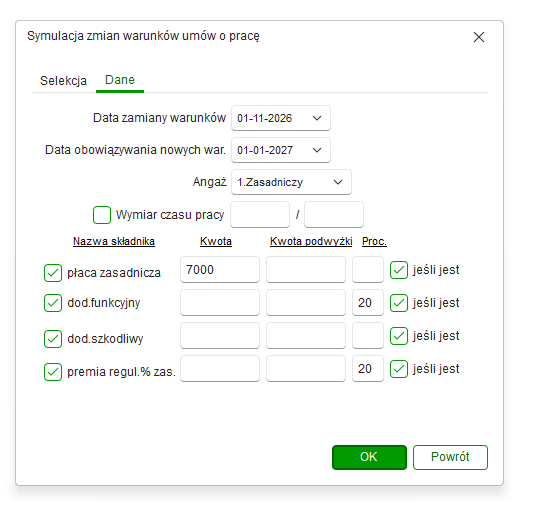Viewport: 539px width, 522px height.
Task: Toggle dod.szkodliwy checkbox
Action: 53,339
